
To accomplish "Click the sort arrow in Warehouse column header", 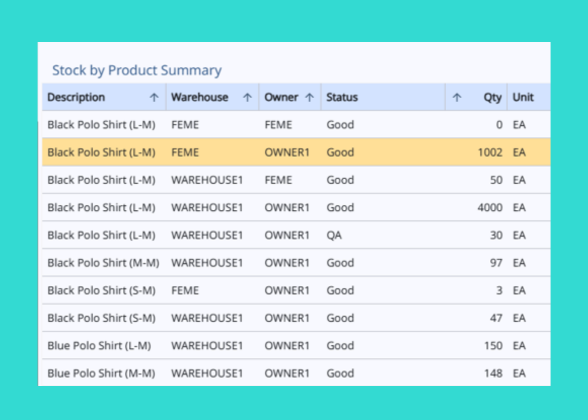I will tap(247, 98).
